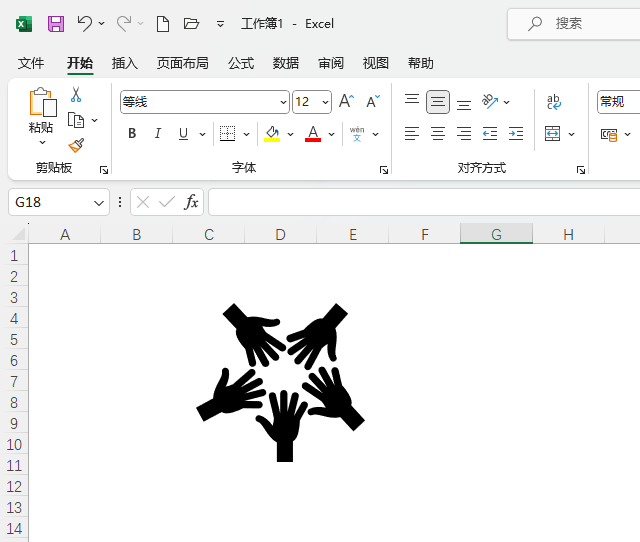Click the search box 搜索
The height and width of the screenshot is (542, 640).
coord(574,24)
